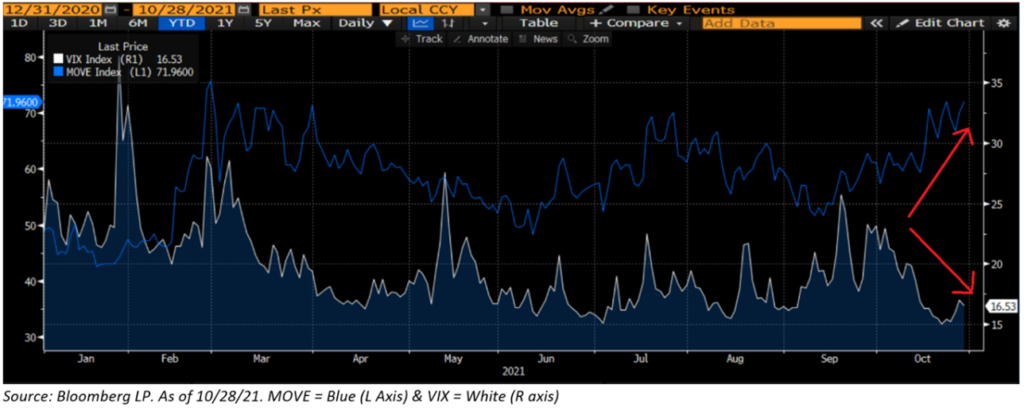
Task: Open the Compare dropdown menu
Action: (636, 22)
